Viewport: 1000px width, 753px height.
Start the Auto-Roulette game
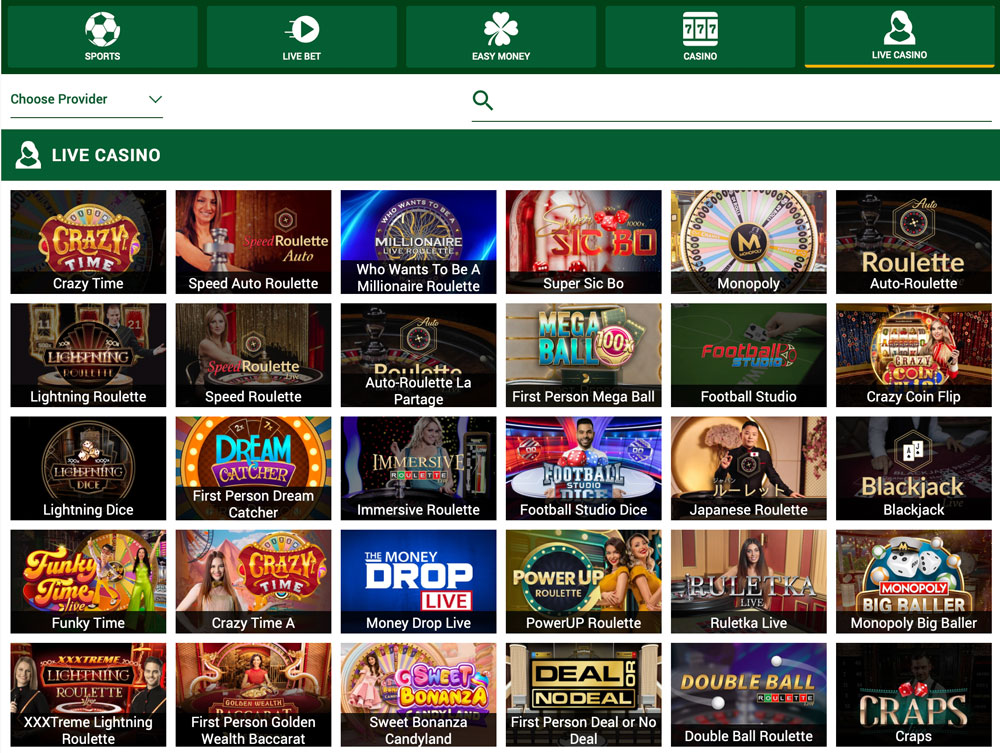914,242
